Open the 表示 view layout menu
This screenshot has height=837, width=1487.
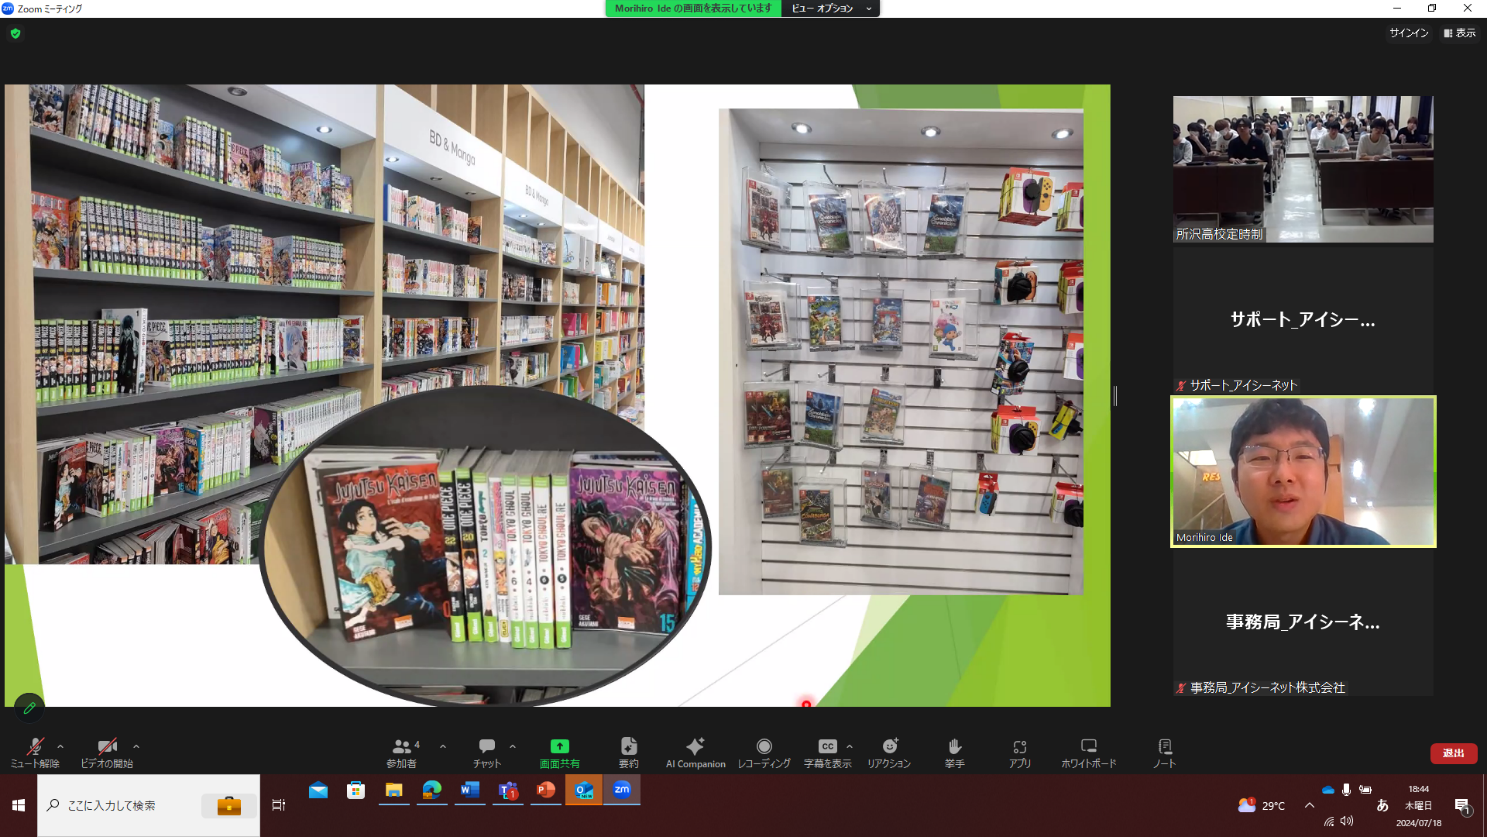point(1460,33)
